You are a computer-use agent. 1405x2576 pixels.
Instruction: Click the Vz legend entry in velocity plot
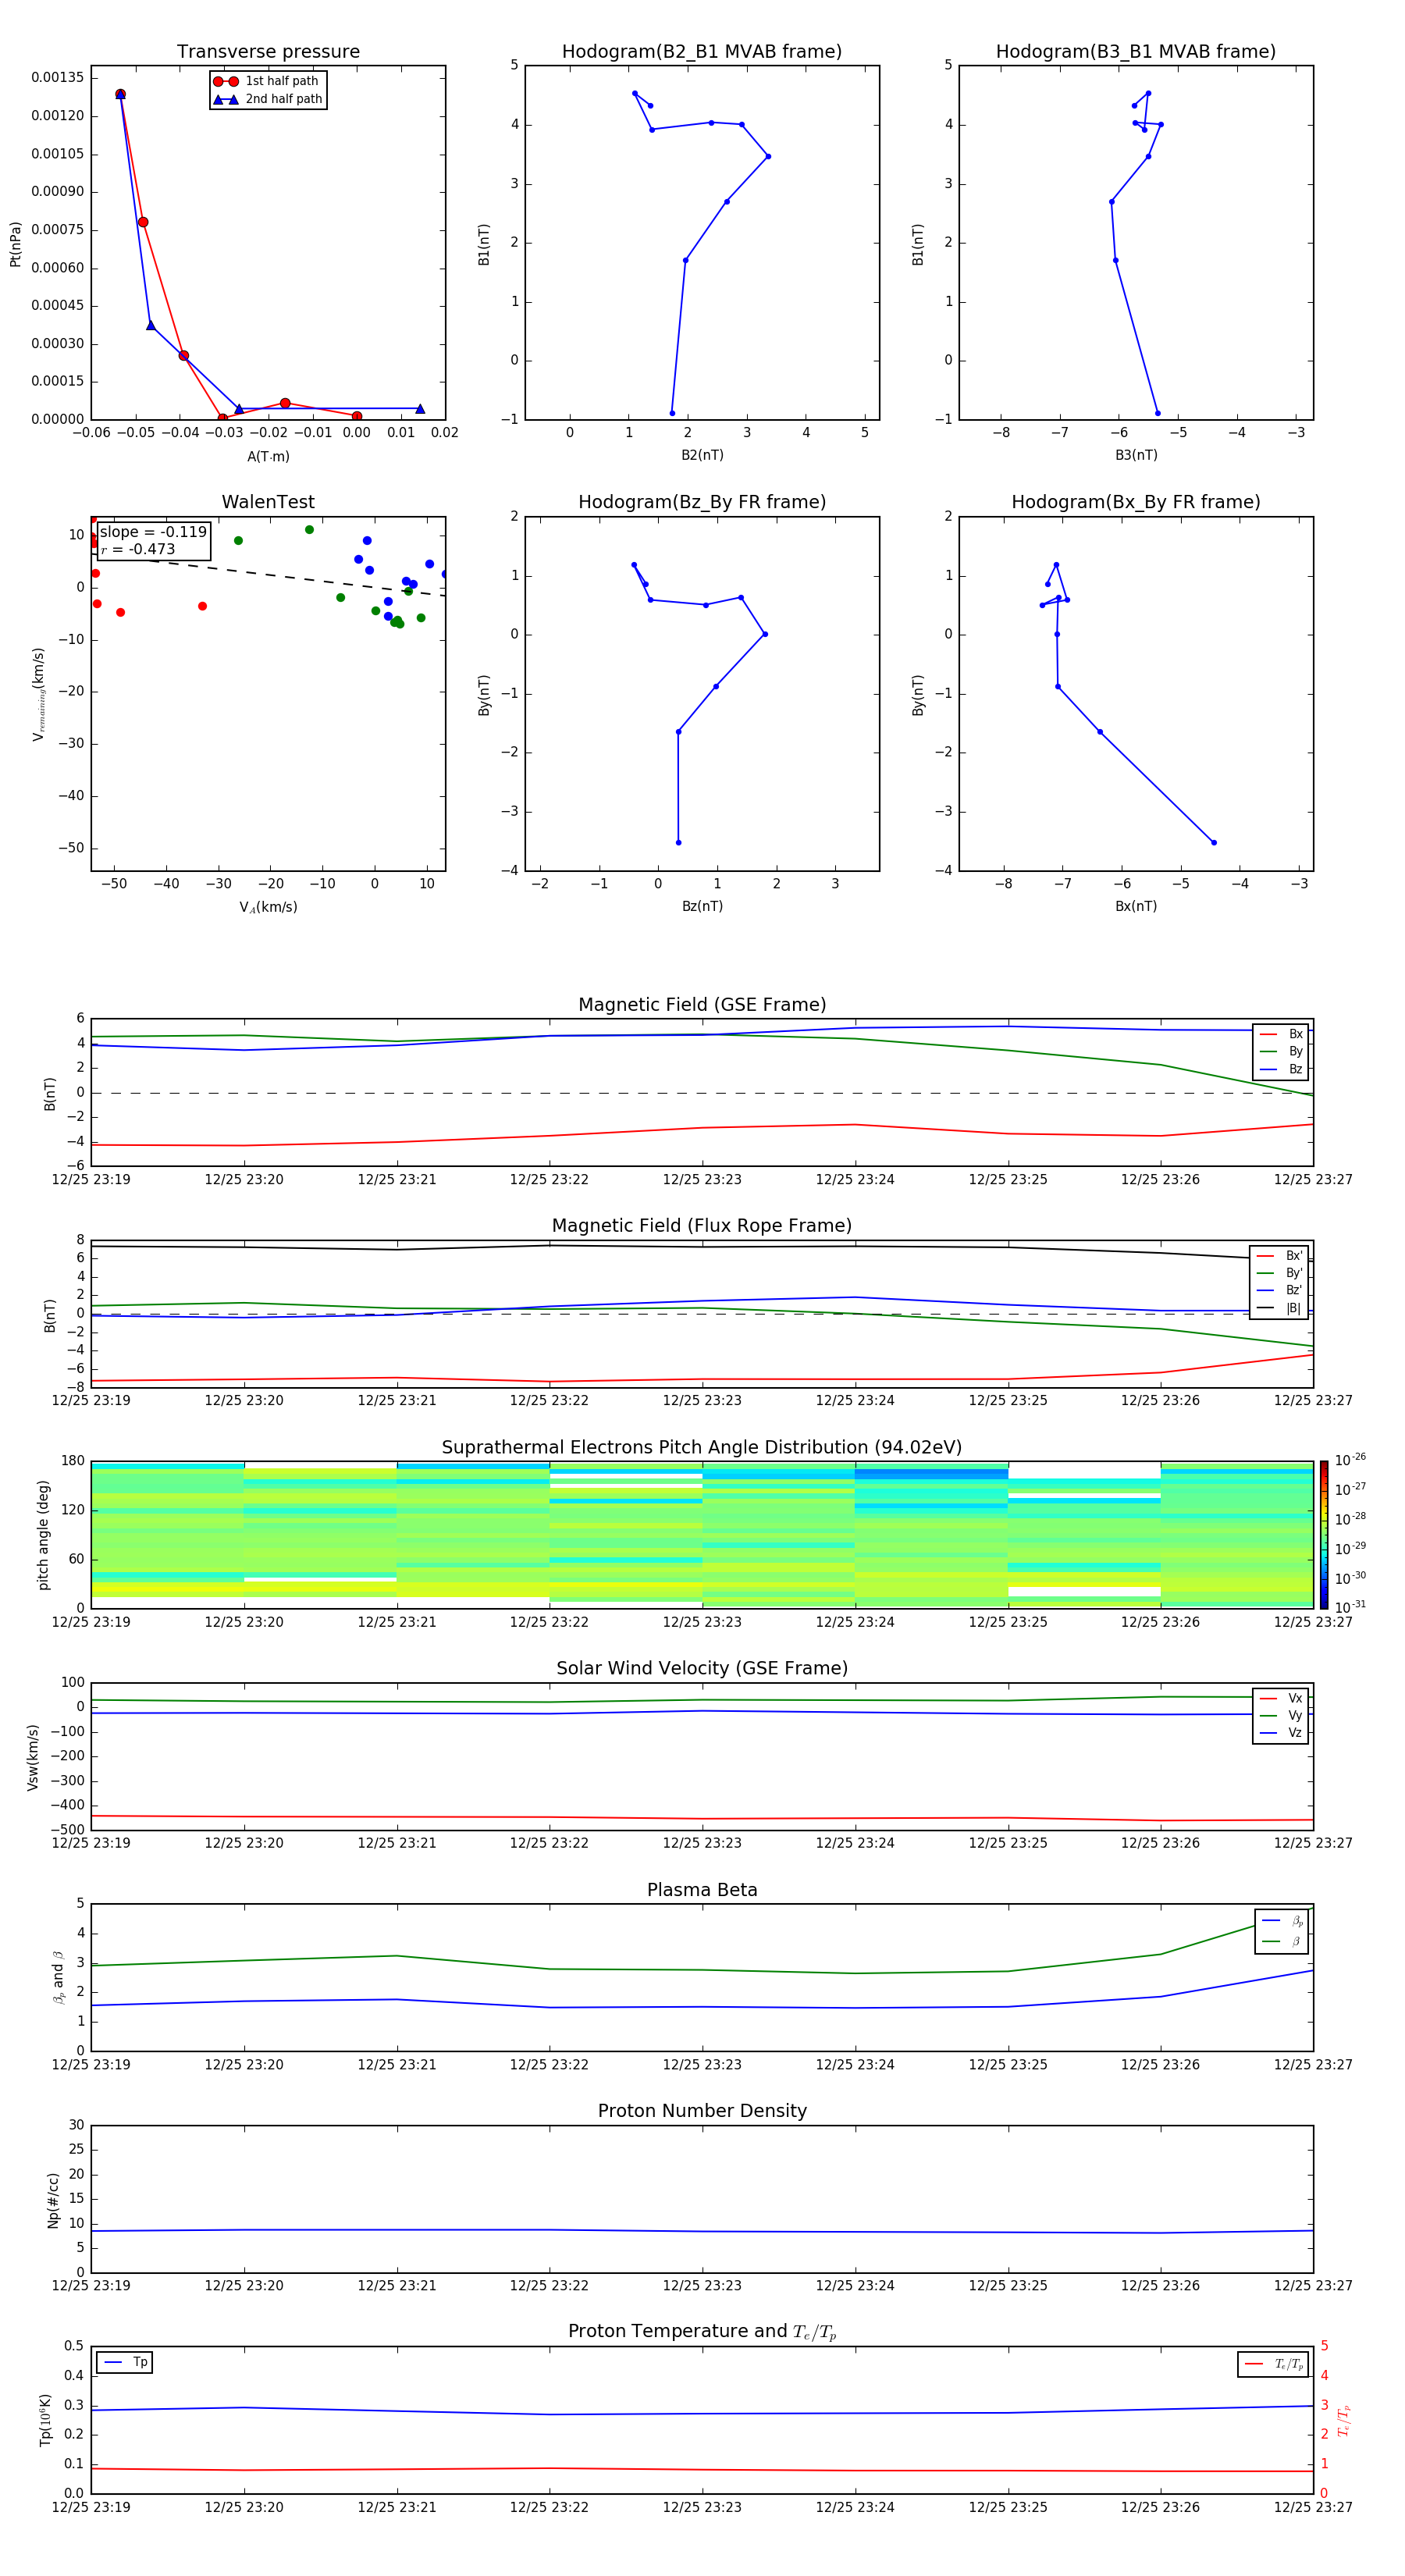[1281, 1733]
